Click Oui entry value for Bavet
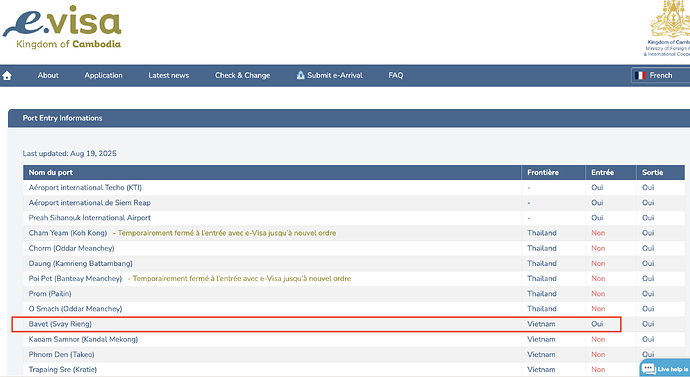 597,324
